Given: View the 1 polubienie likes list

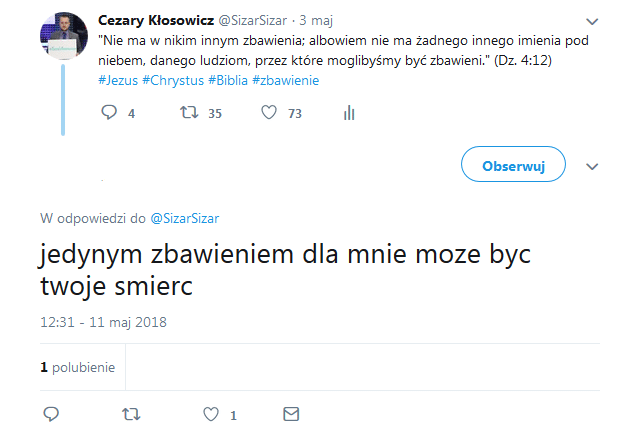Looking at the screenshot, I should click(x=77, y=367).
